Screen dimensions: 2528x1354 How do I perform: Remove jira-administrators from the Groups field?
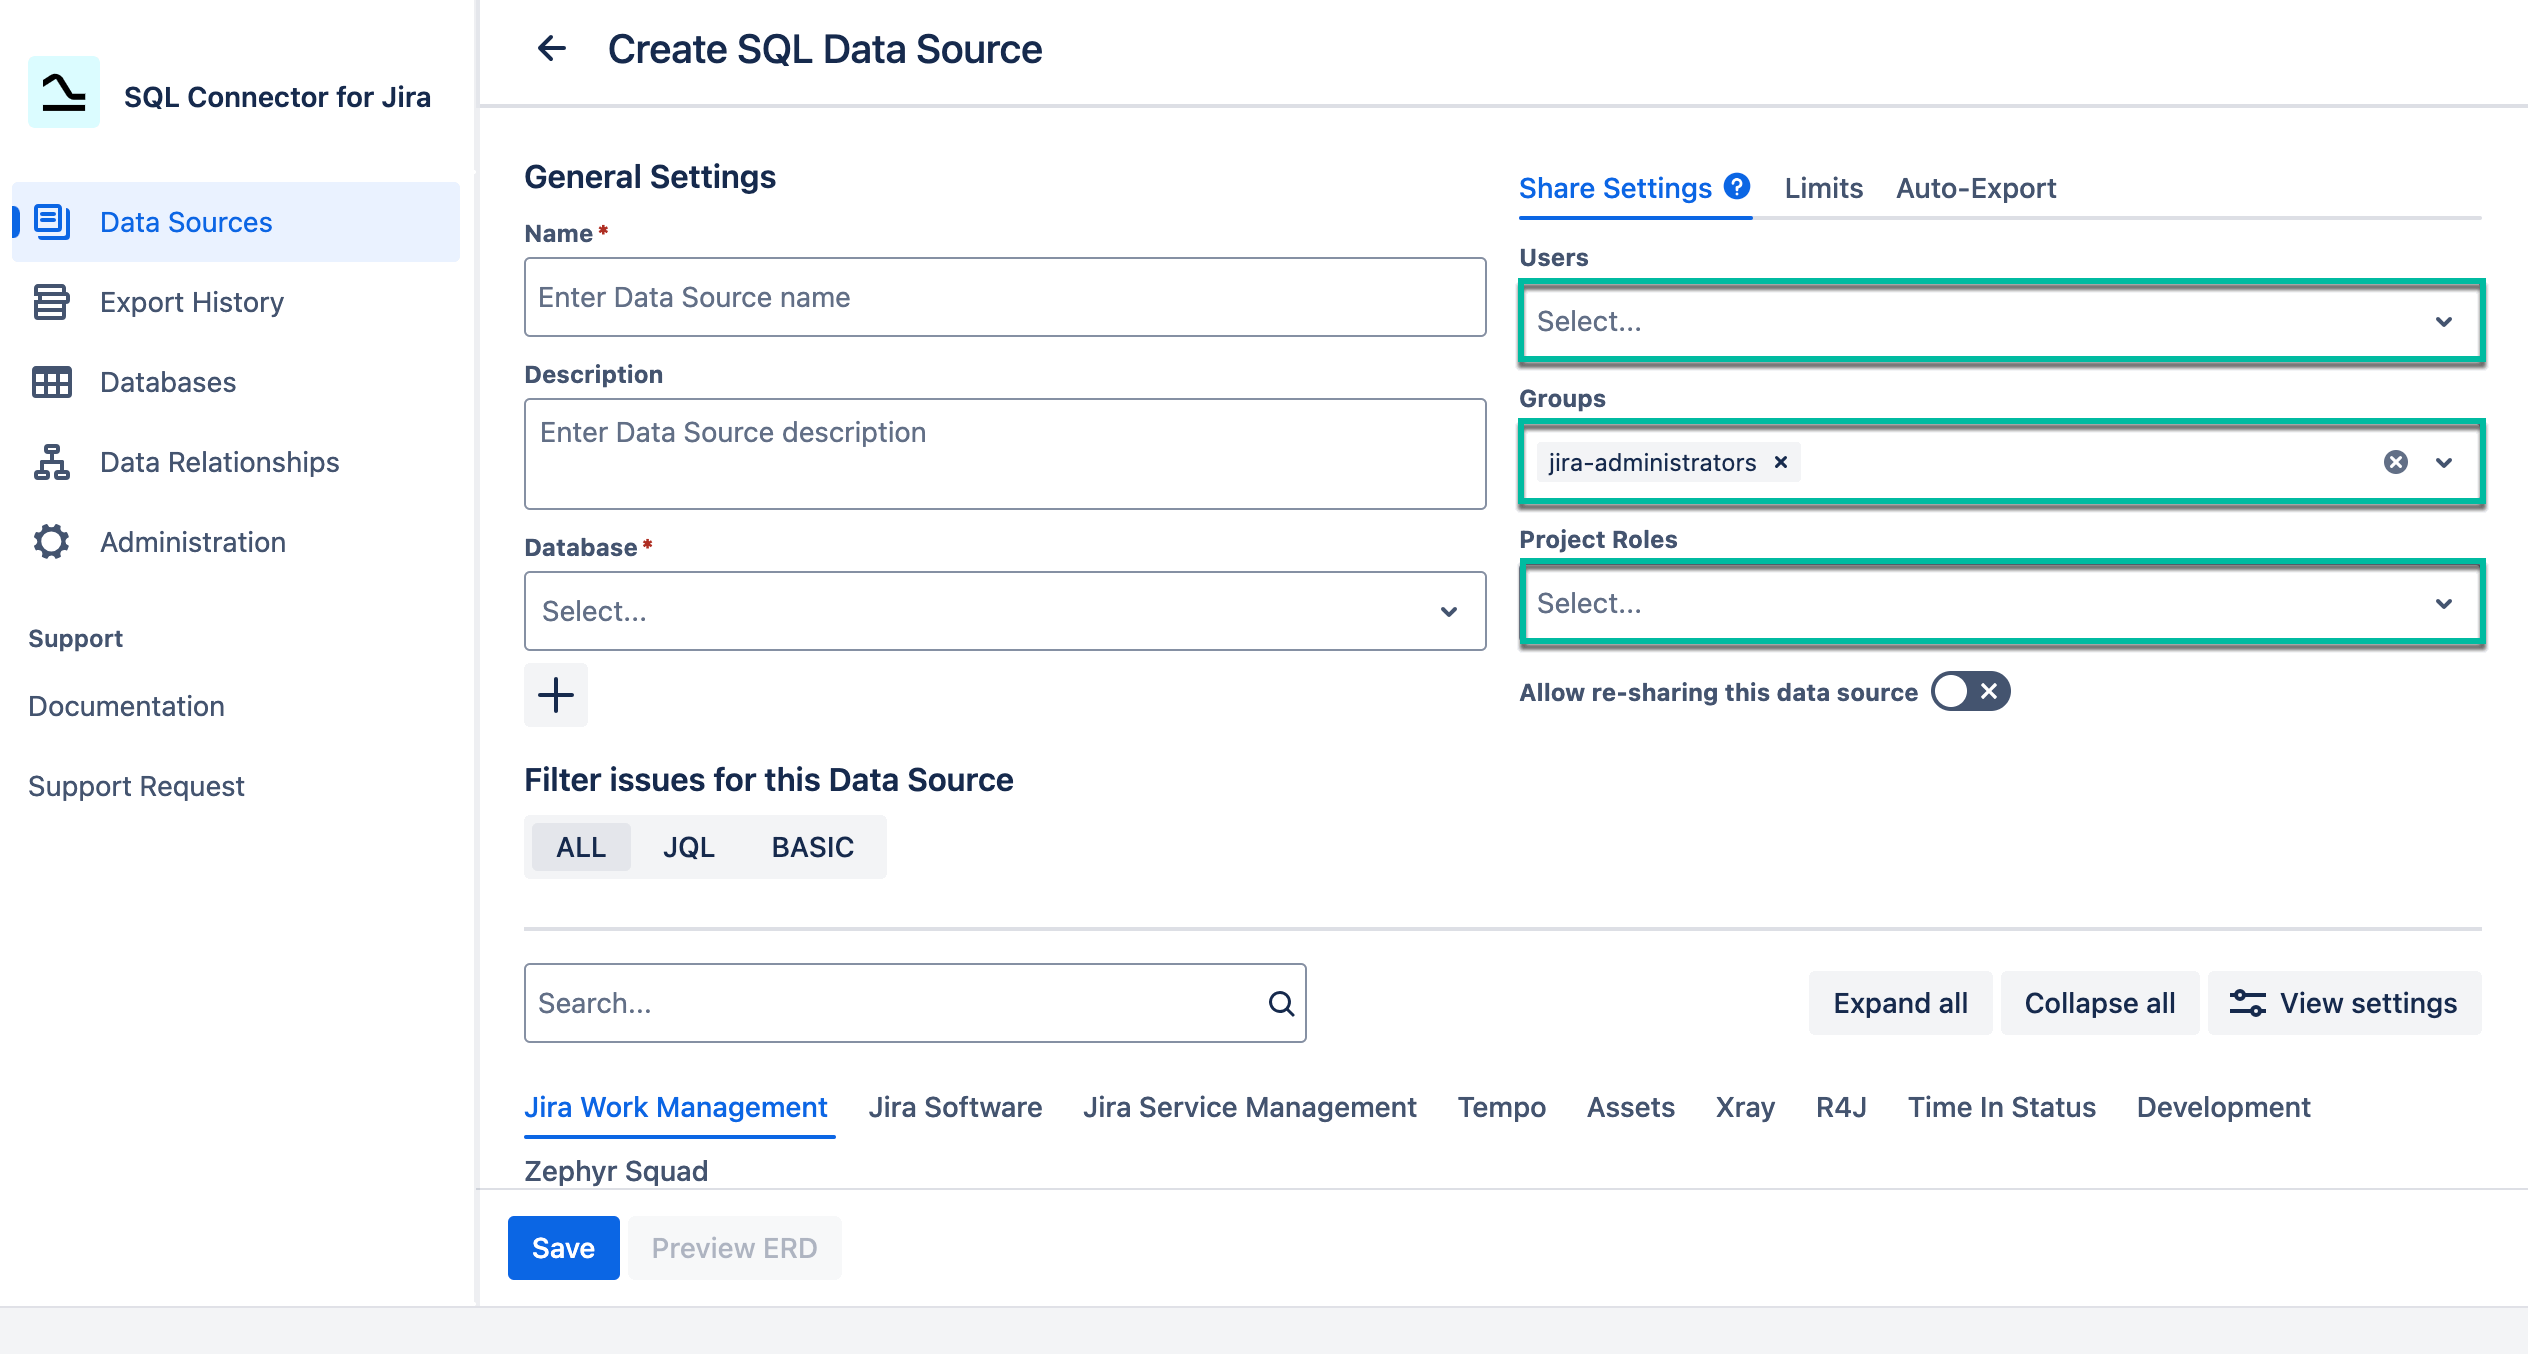[x=1781, y=462]
